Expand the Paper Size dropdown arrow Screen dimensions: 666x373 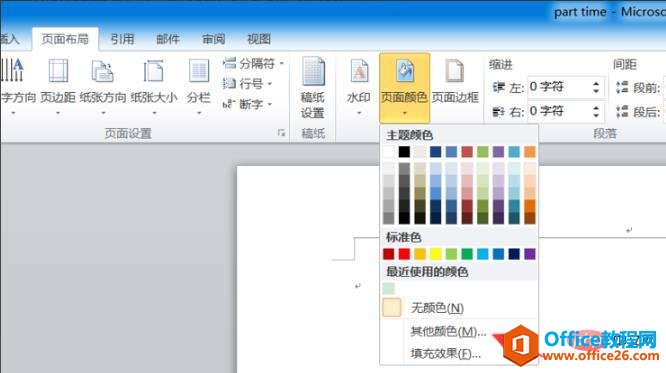point(154,113)
